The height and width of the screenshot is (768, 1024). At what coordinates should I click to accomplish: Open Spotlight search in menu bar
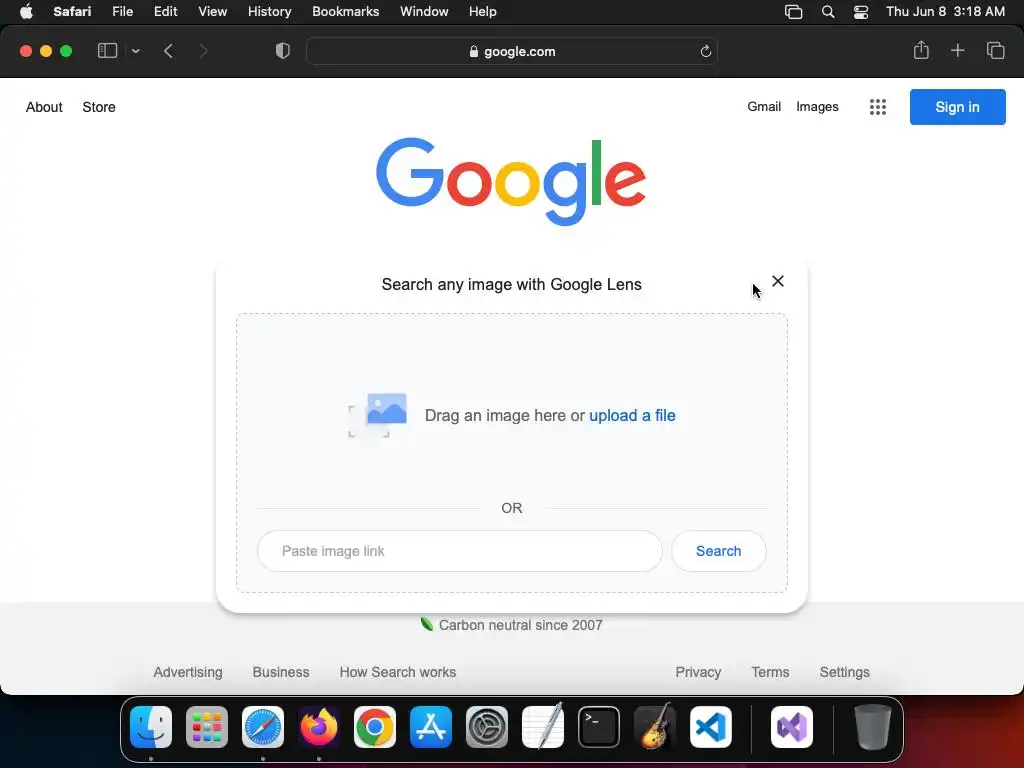[x=827, y=12]
